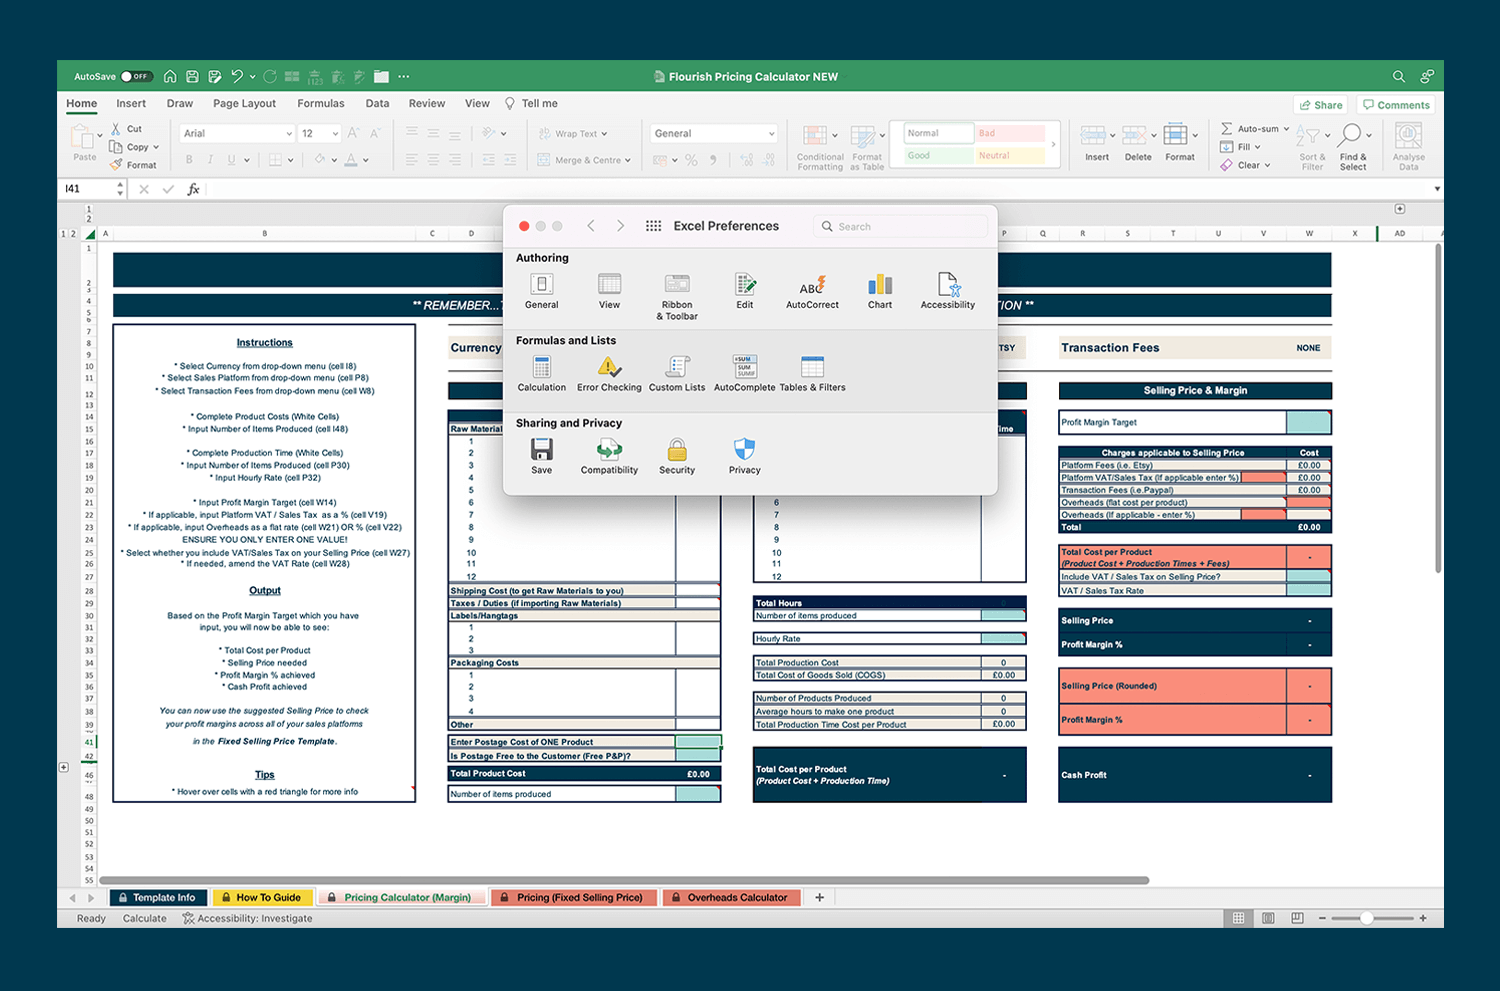The width and height of the screenshot is (1500, 991).
Task: Click the font colour swatch
Action: click(352, 159)
